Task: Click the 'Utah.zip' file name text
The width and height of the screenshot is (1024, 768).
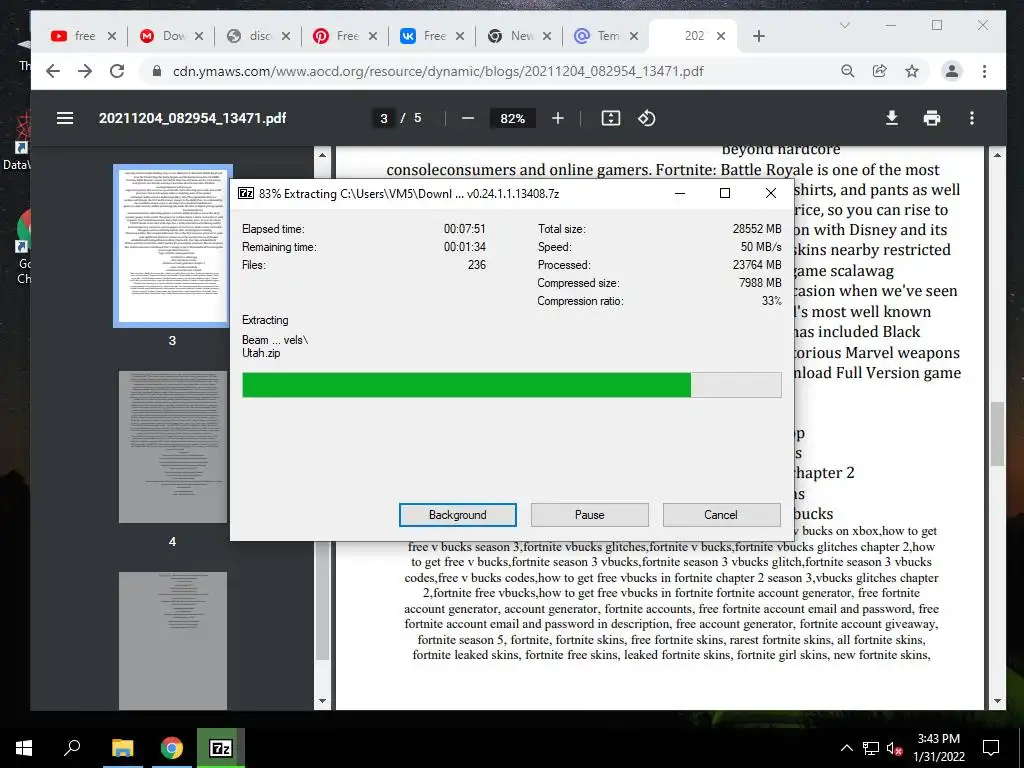Action: pos(261,353)
